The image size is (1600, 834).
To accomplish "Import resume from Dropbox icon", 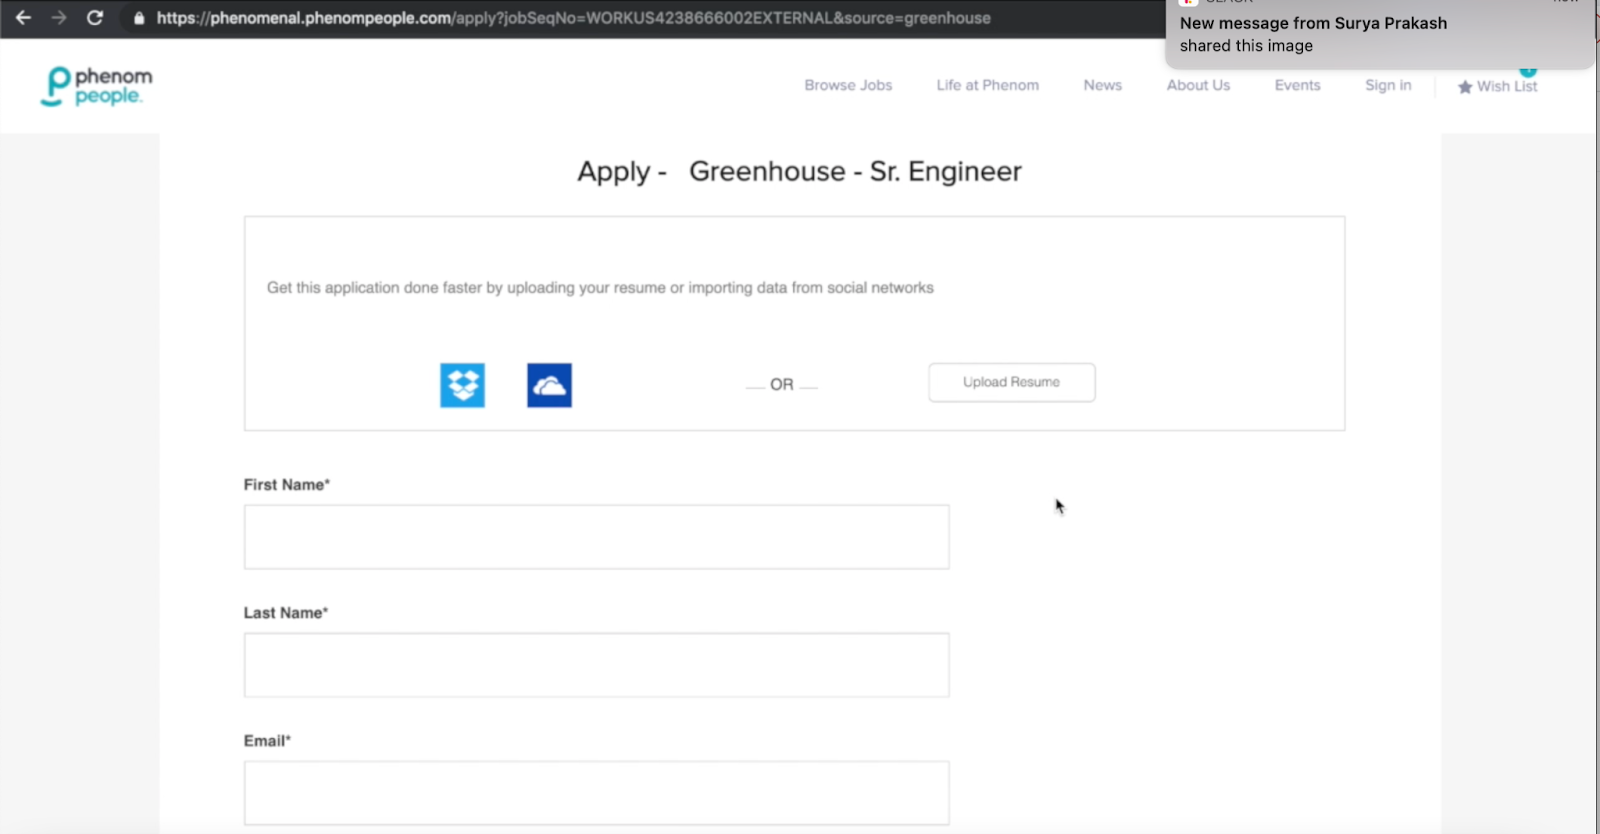I will [x=462, y=385].
